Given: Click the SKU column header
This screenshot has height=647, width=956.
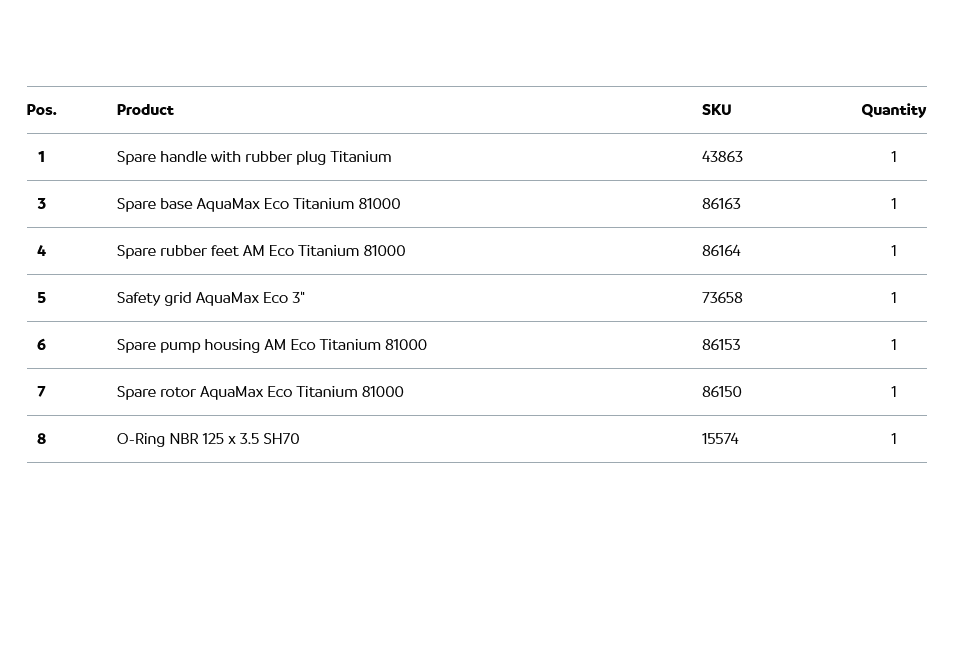Looking at the screenshot, I should (716, 110).
